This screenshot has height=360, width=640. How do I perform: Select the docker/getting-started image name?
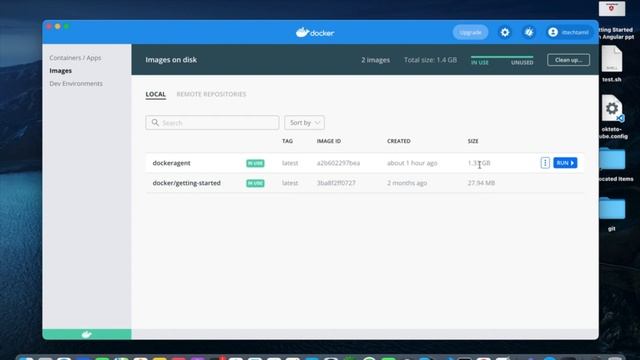click(x=187, y=183)
